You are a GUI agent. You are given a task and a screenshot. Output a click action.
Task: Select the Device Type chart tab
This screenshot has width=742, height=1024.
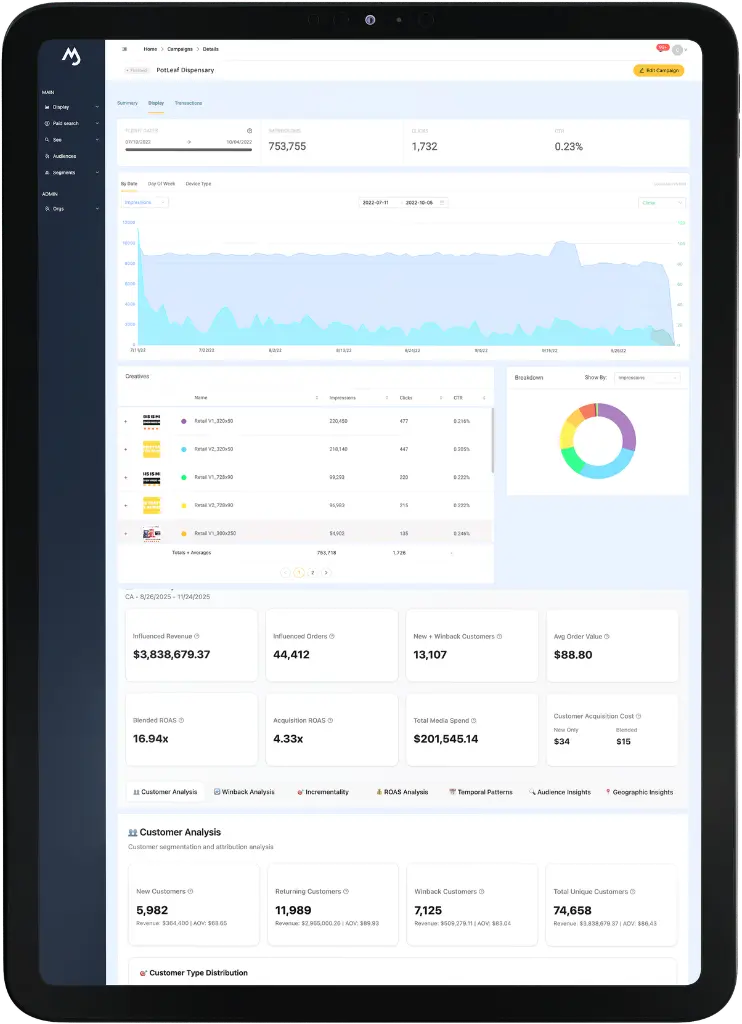(x=198, y=184)
